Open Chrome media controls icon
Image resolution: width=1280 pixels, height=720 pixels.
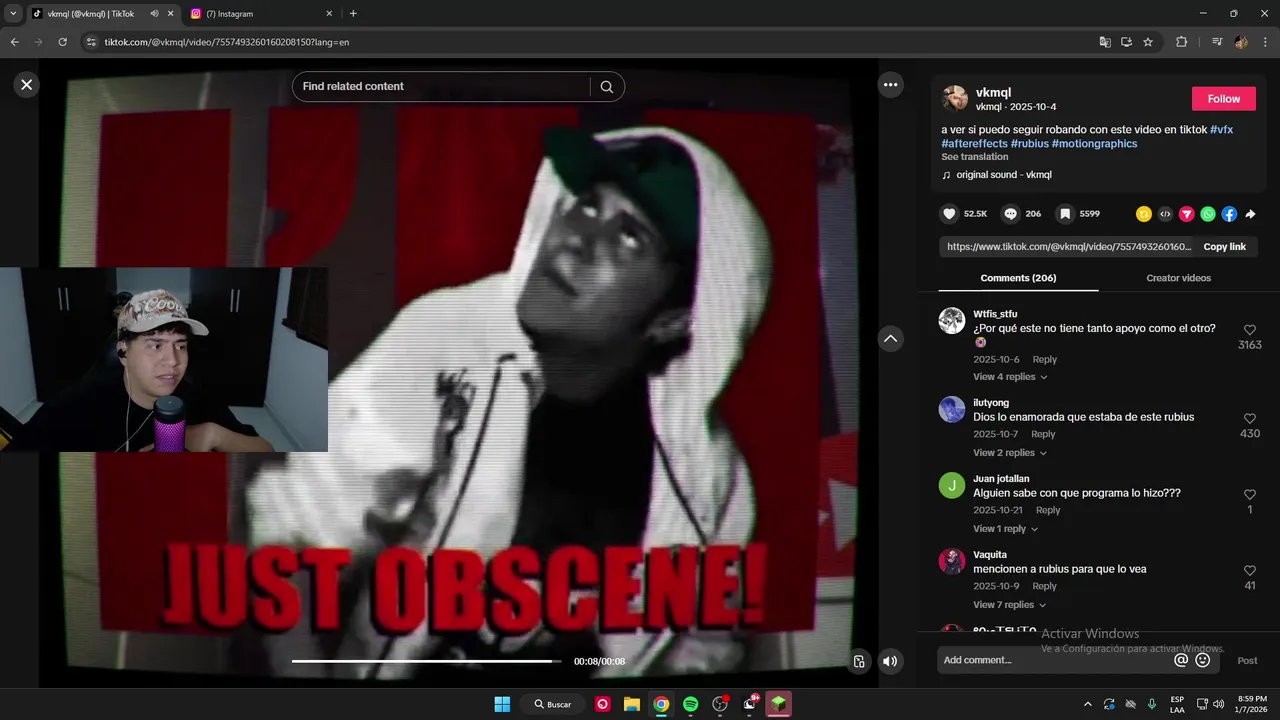click(1217, 42)
